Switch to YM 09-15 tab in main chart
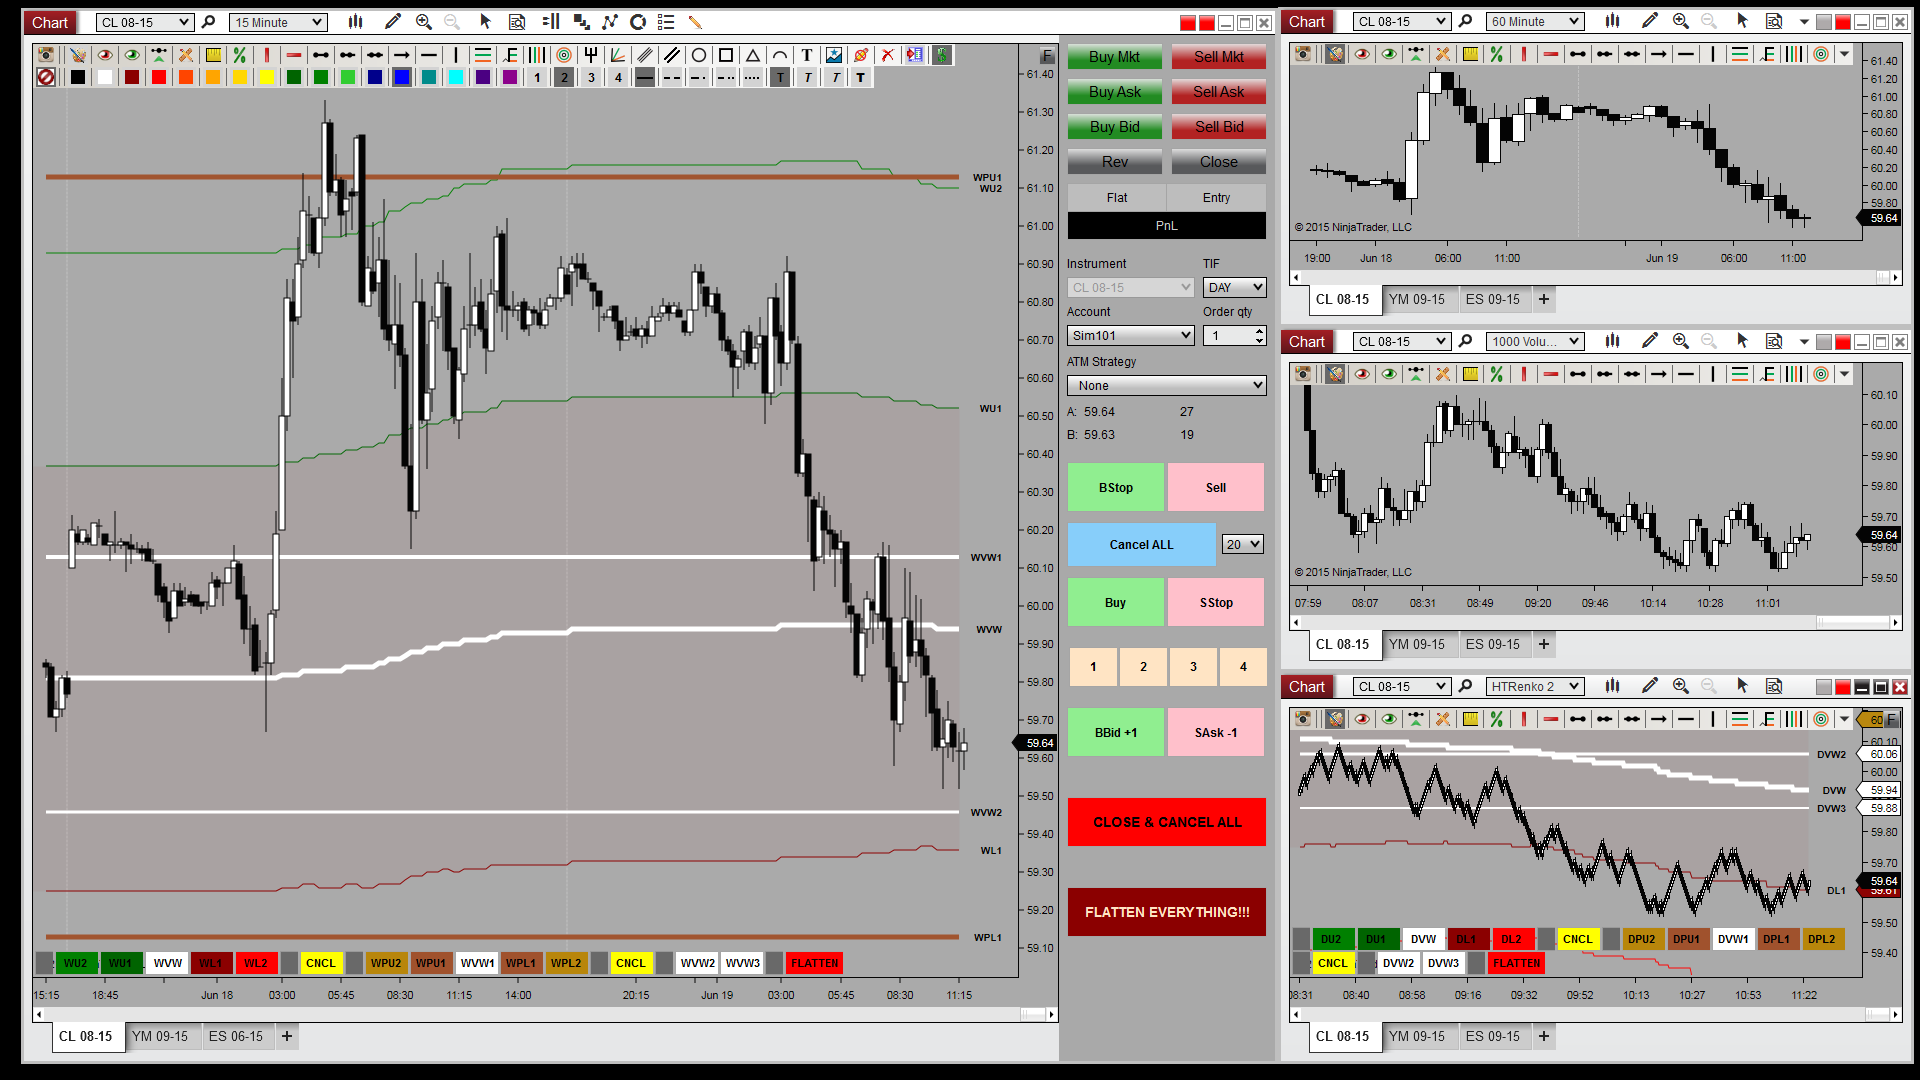 (160, 1037)
